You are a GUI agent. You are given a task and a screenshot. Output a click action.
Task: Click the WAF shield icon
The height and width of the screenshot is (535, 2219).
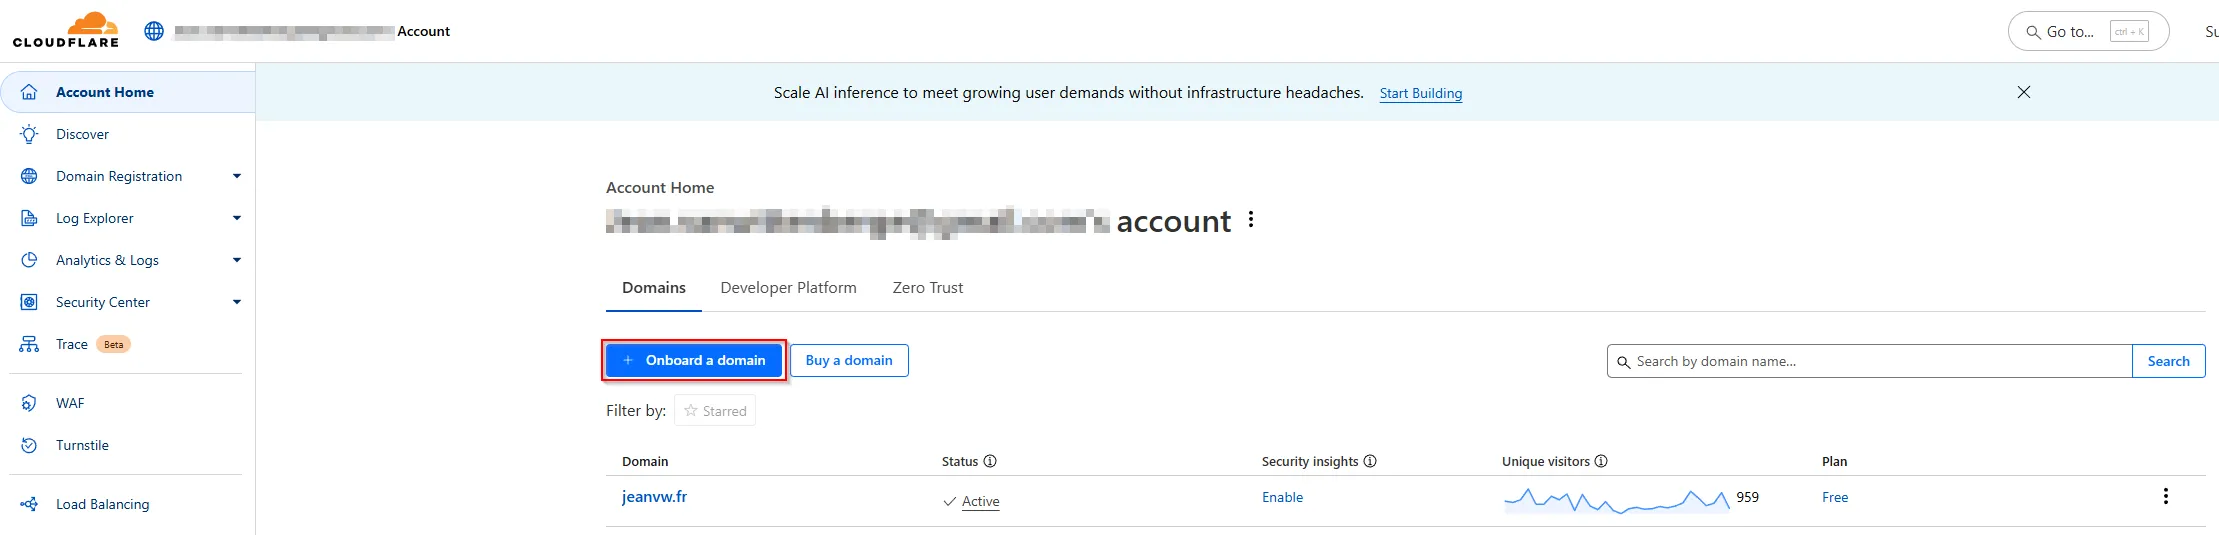[29, 403]
